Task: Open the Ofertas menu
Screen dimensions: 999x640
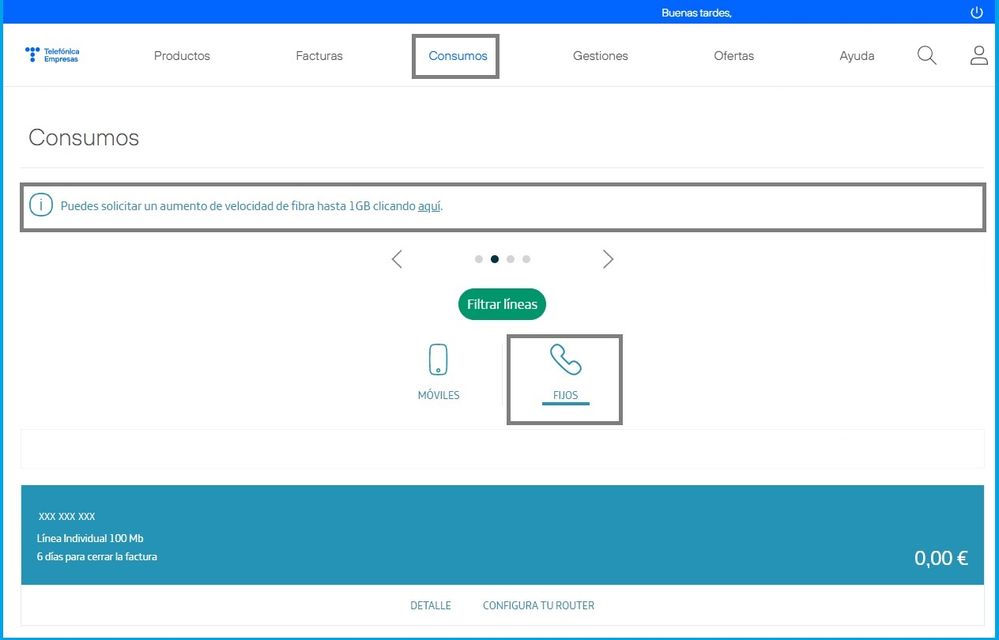Action: [x=734, y=56]
